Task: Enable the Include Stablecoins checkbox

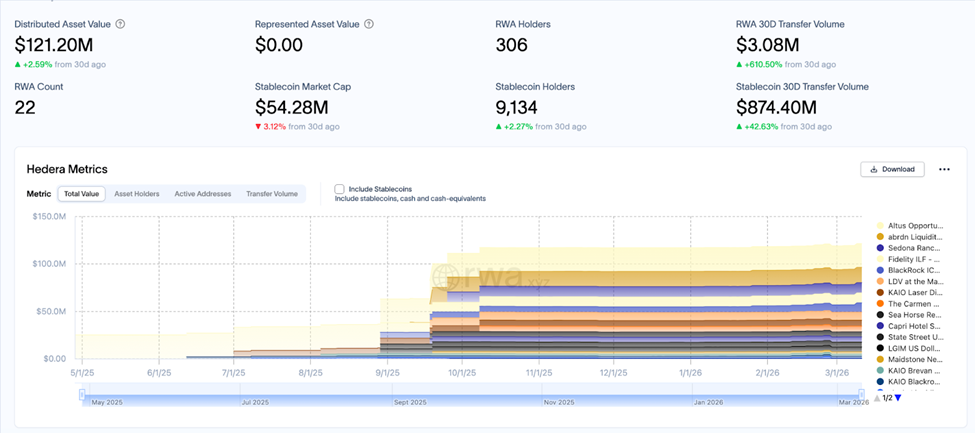Action: pyautogui.click(x=340, y=188)
